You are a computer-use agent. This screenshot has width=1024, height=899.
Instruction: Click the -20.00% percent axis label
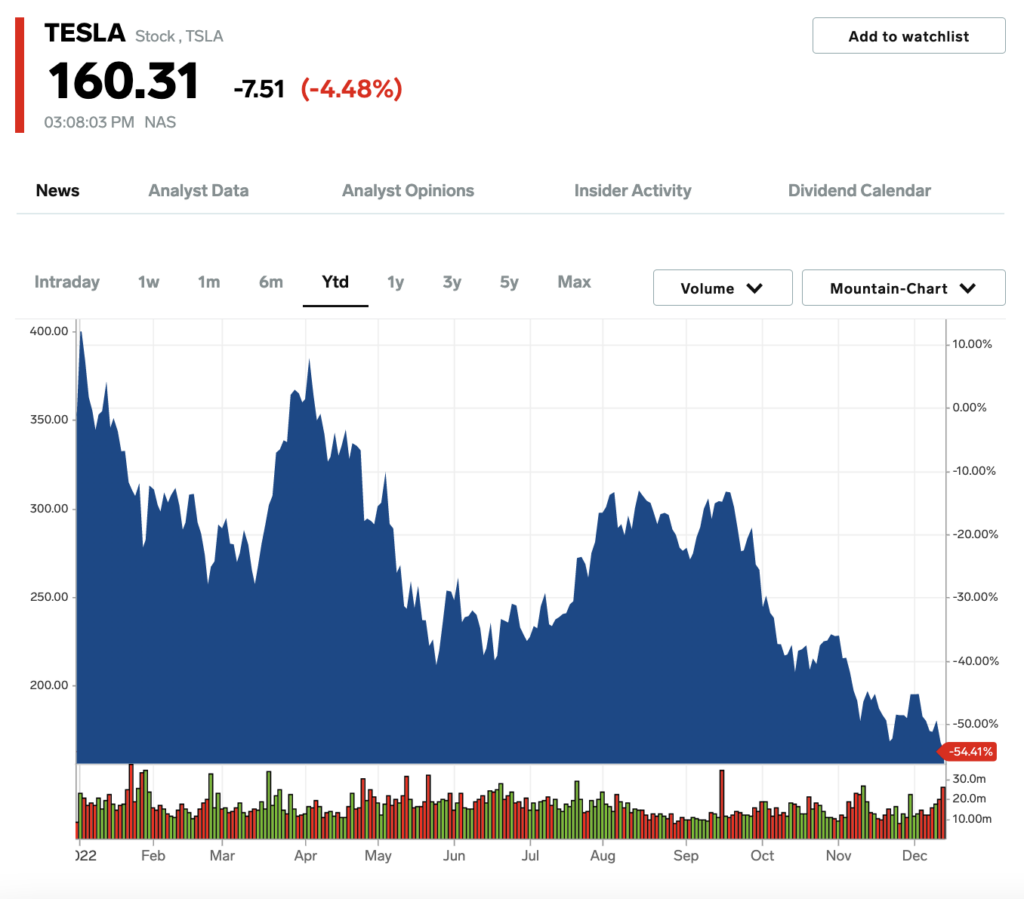974,534
